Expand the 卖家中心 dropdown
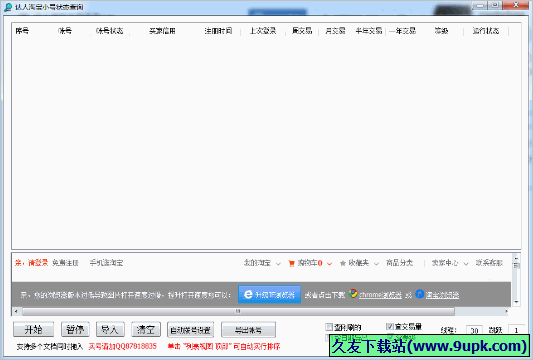This screenshot has height=360, width=533. (466, 263)
